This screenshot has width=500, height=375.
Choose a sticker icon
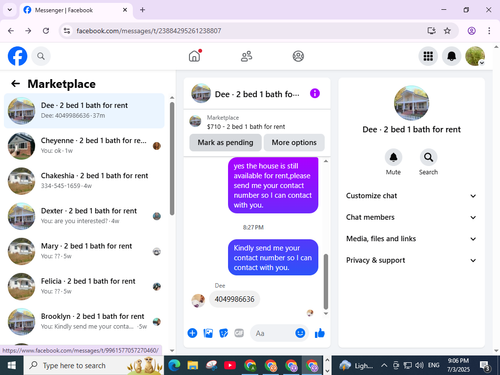[x=224, y=333]
